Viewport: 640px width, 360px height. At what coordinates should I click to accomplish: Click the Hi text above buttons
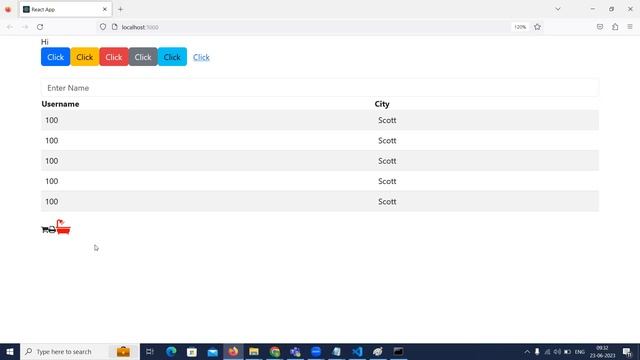[x=44, y=42]
